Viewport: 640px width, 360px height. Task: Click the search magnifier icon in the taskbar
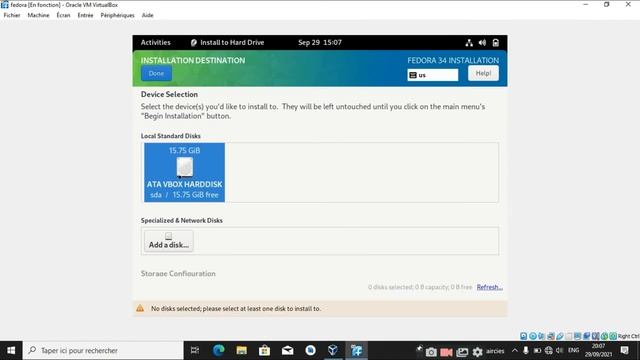point(32,350)
